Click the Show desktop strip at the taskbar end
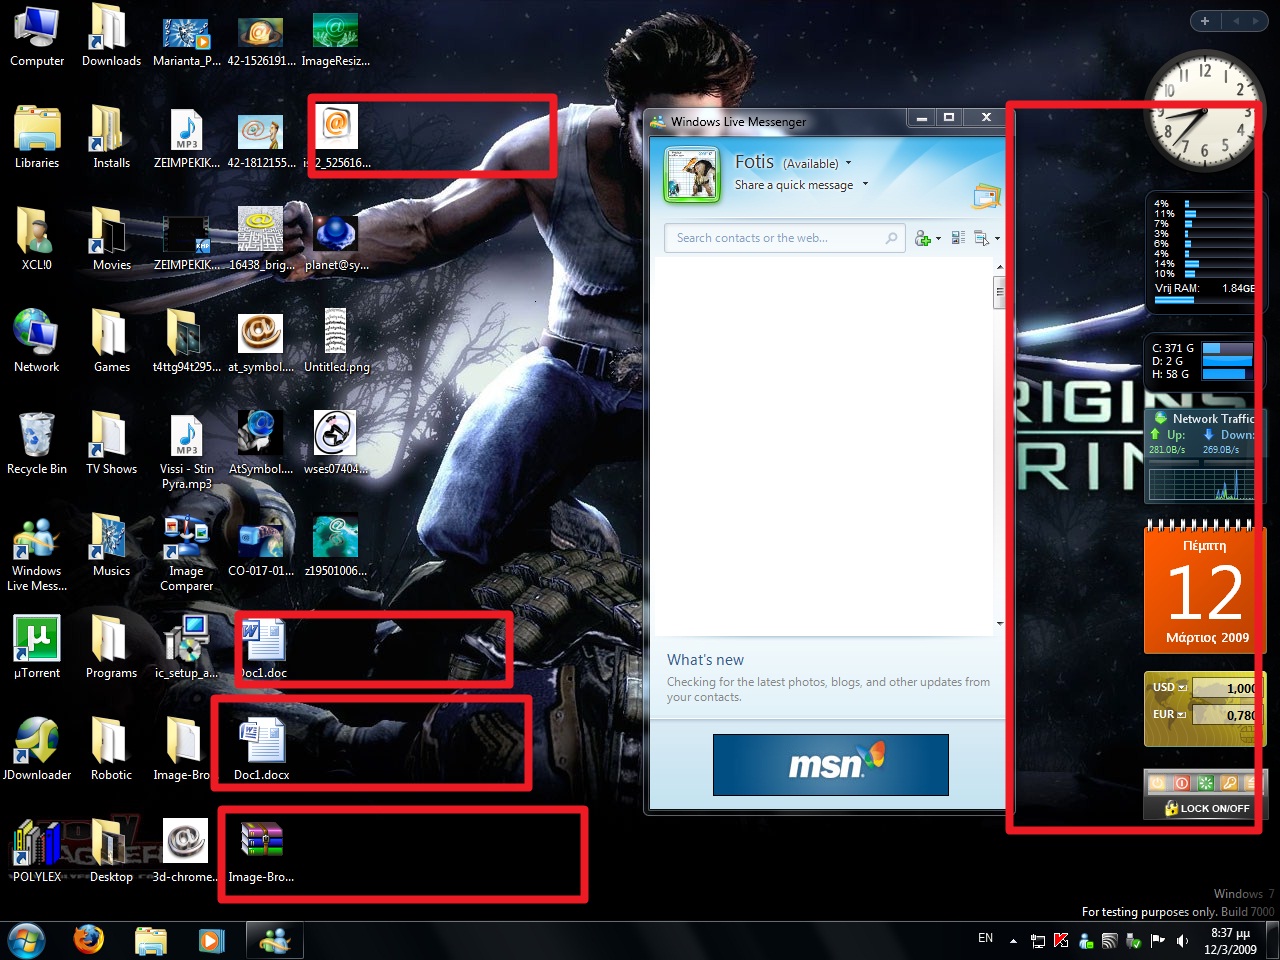Viewport: 1280px width, 960px height. [x=1272, y=940]
